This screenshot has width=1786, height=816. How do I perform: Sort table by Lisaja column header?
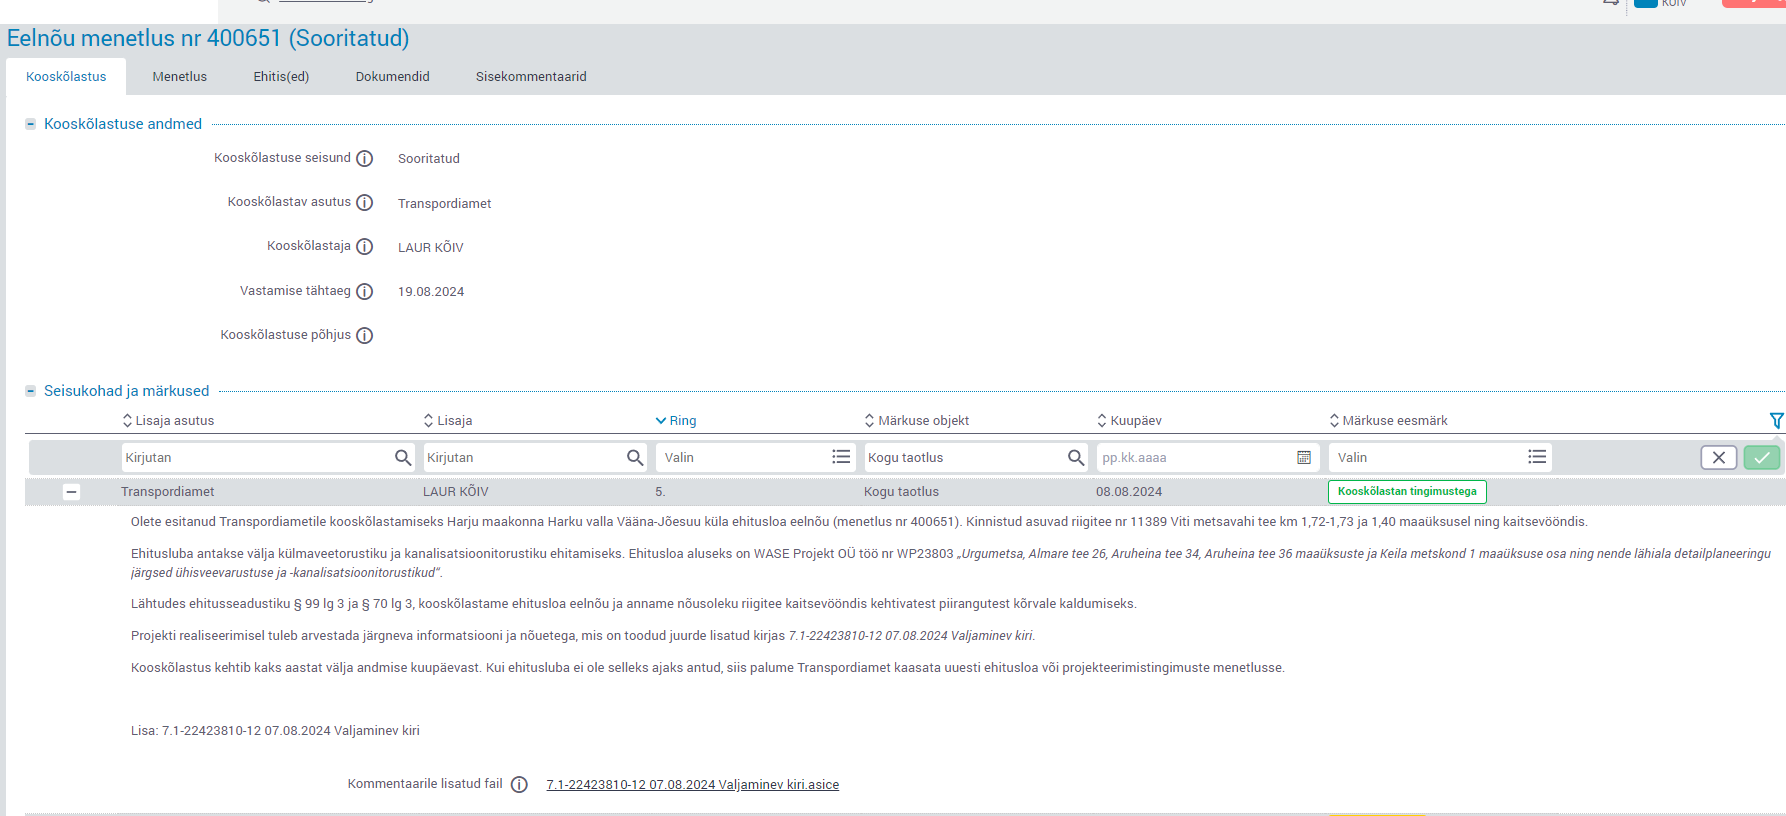tap(448, 421)
